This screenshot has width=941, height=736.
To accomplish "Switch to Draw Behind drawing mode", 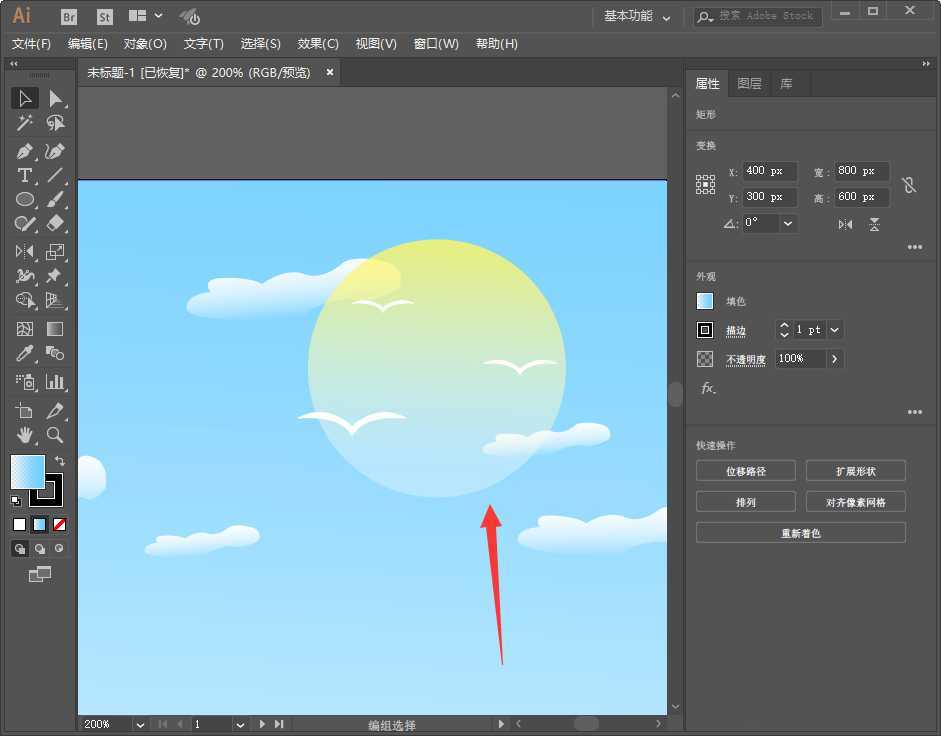I will point(40,548).
